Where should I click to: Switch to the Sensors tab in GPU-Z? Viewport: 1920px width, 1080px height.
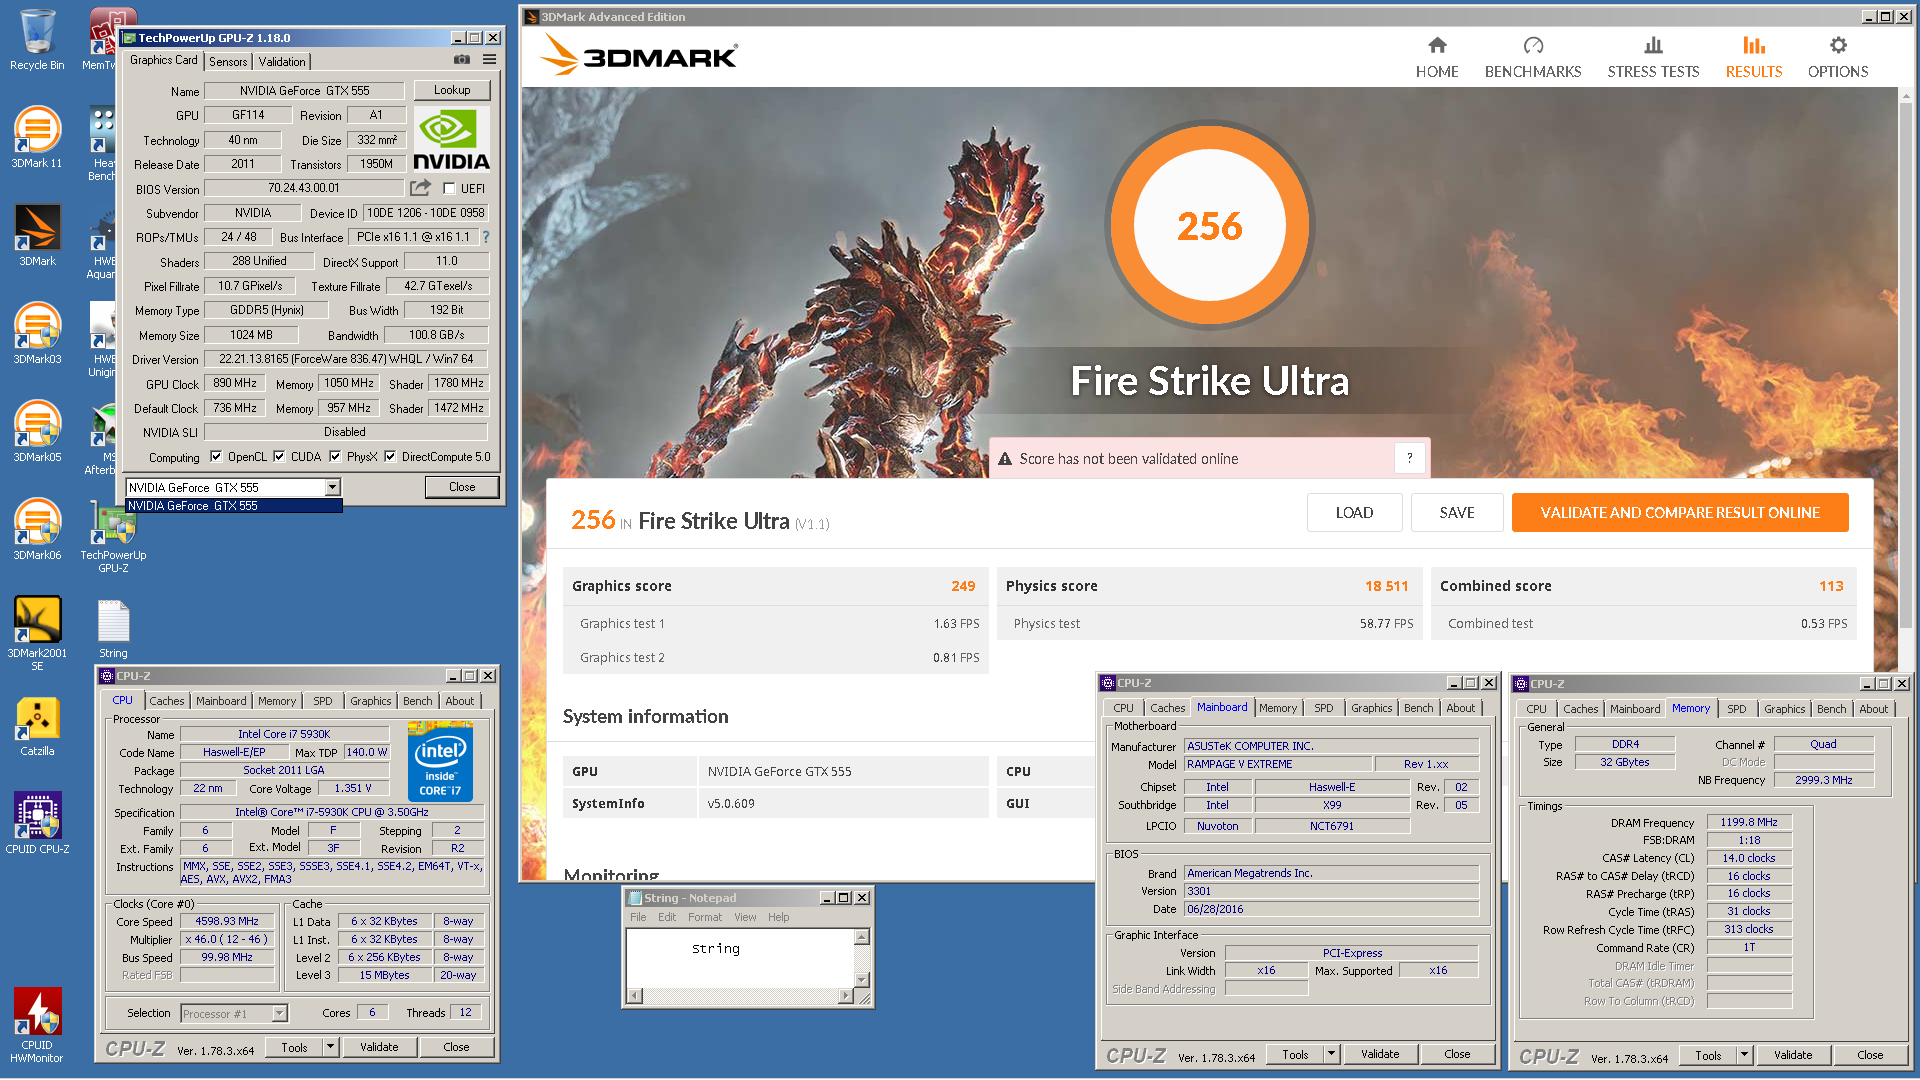(x=228, y=61)
